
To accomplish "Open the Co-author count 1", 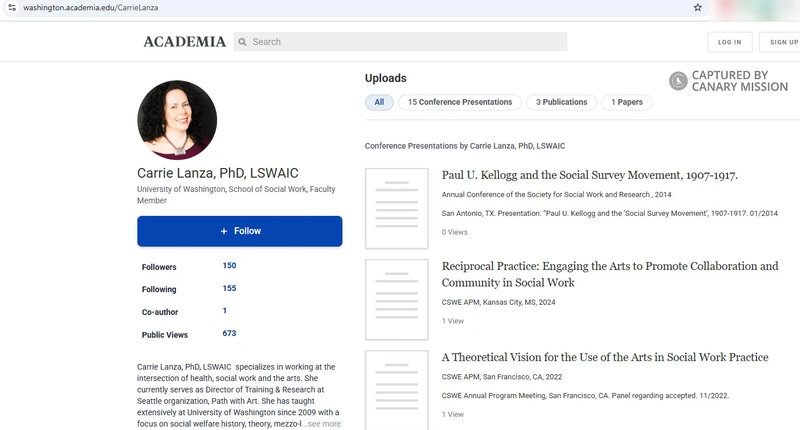I will pyautogui.click(x=224, y=311).
